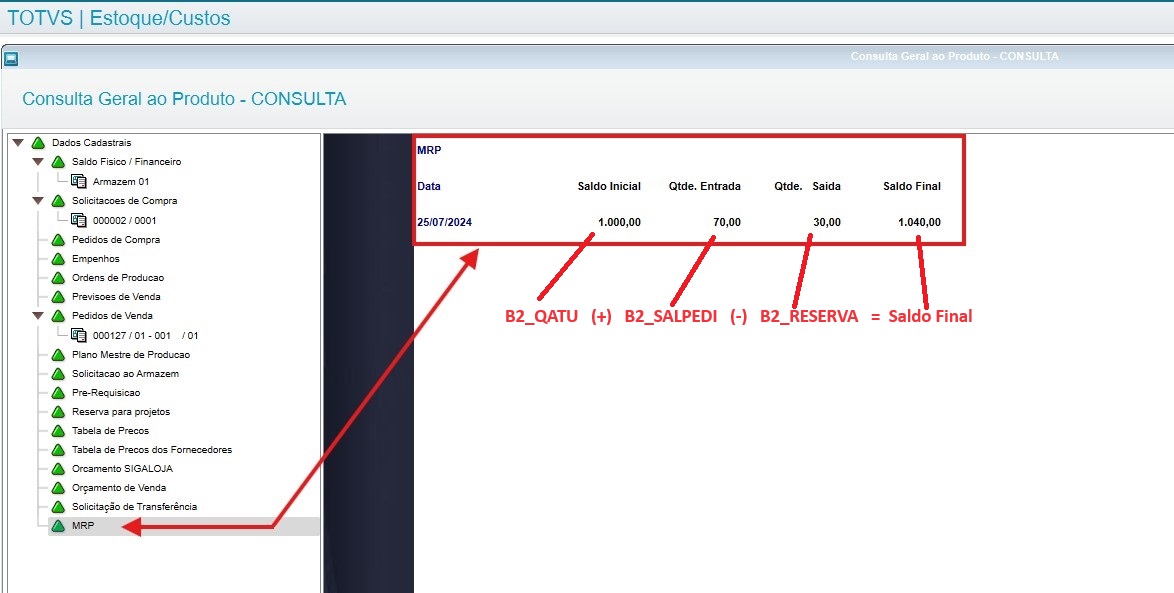Collapse the Saldo Fisico / Financeiro branch
Viewport: 1174px width, 593px height.
(38, 162)
